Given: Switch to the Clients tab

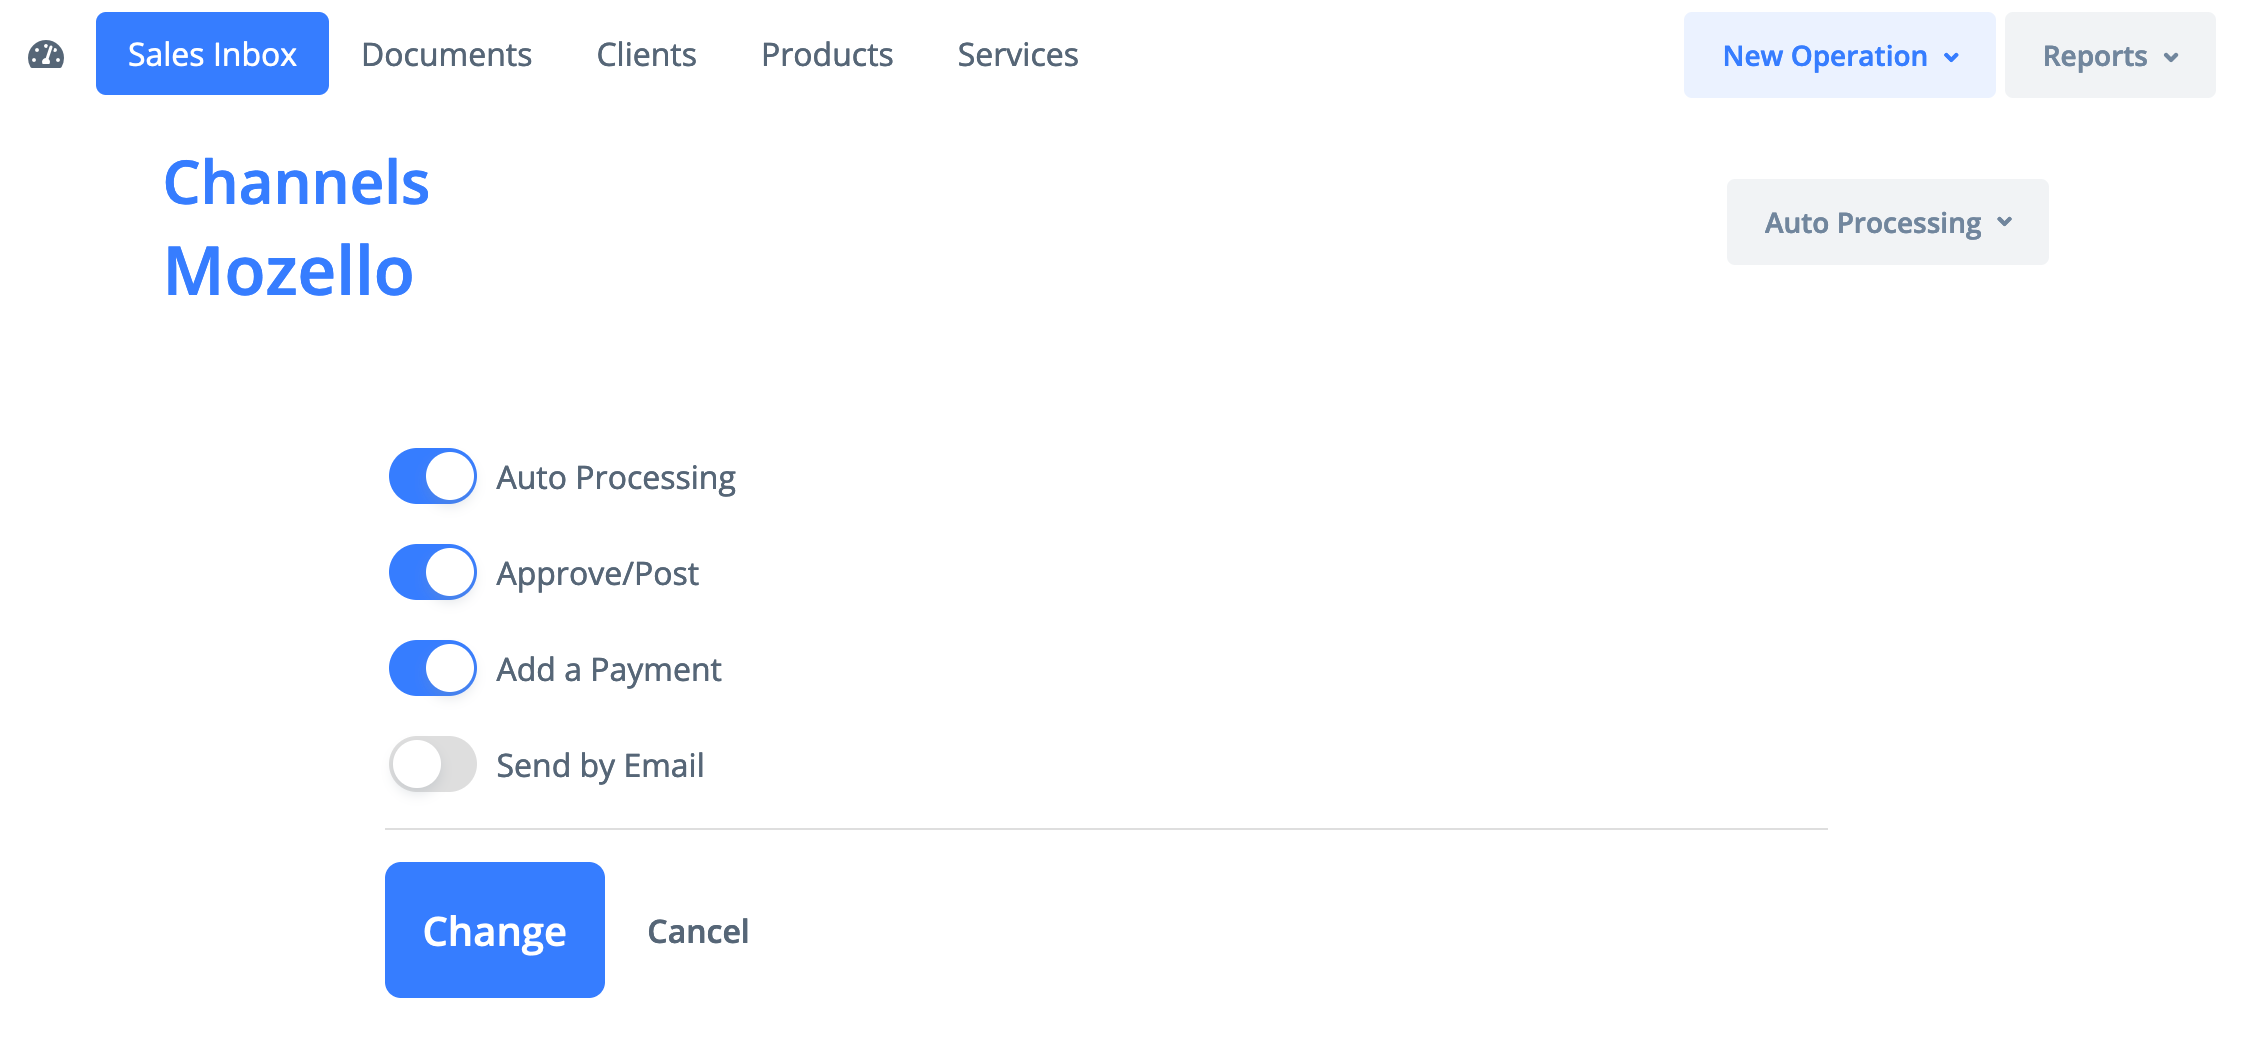Looking at the screenshot, I should coord(646,54).
